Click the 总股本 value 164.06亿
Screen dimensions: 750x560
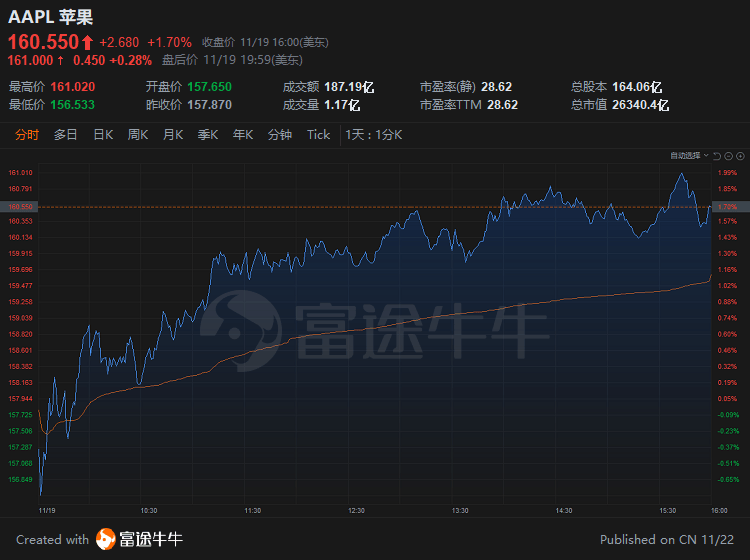tap(637, 87)
